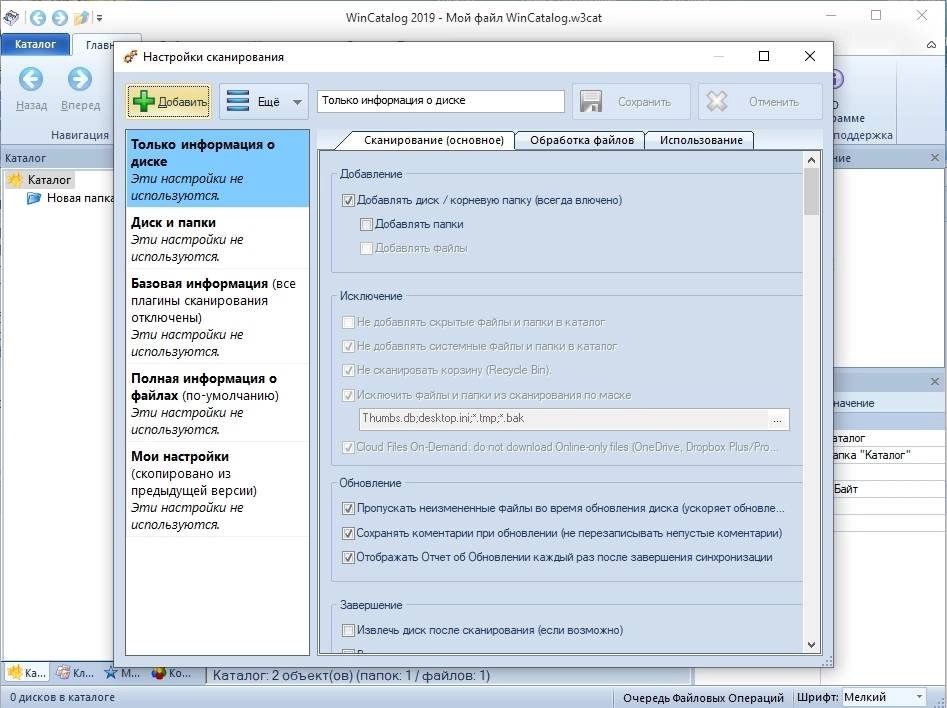Click quick-access forward arrow in title bar
The height and width of the screenshot is (708, 947).
point(59,18)
